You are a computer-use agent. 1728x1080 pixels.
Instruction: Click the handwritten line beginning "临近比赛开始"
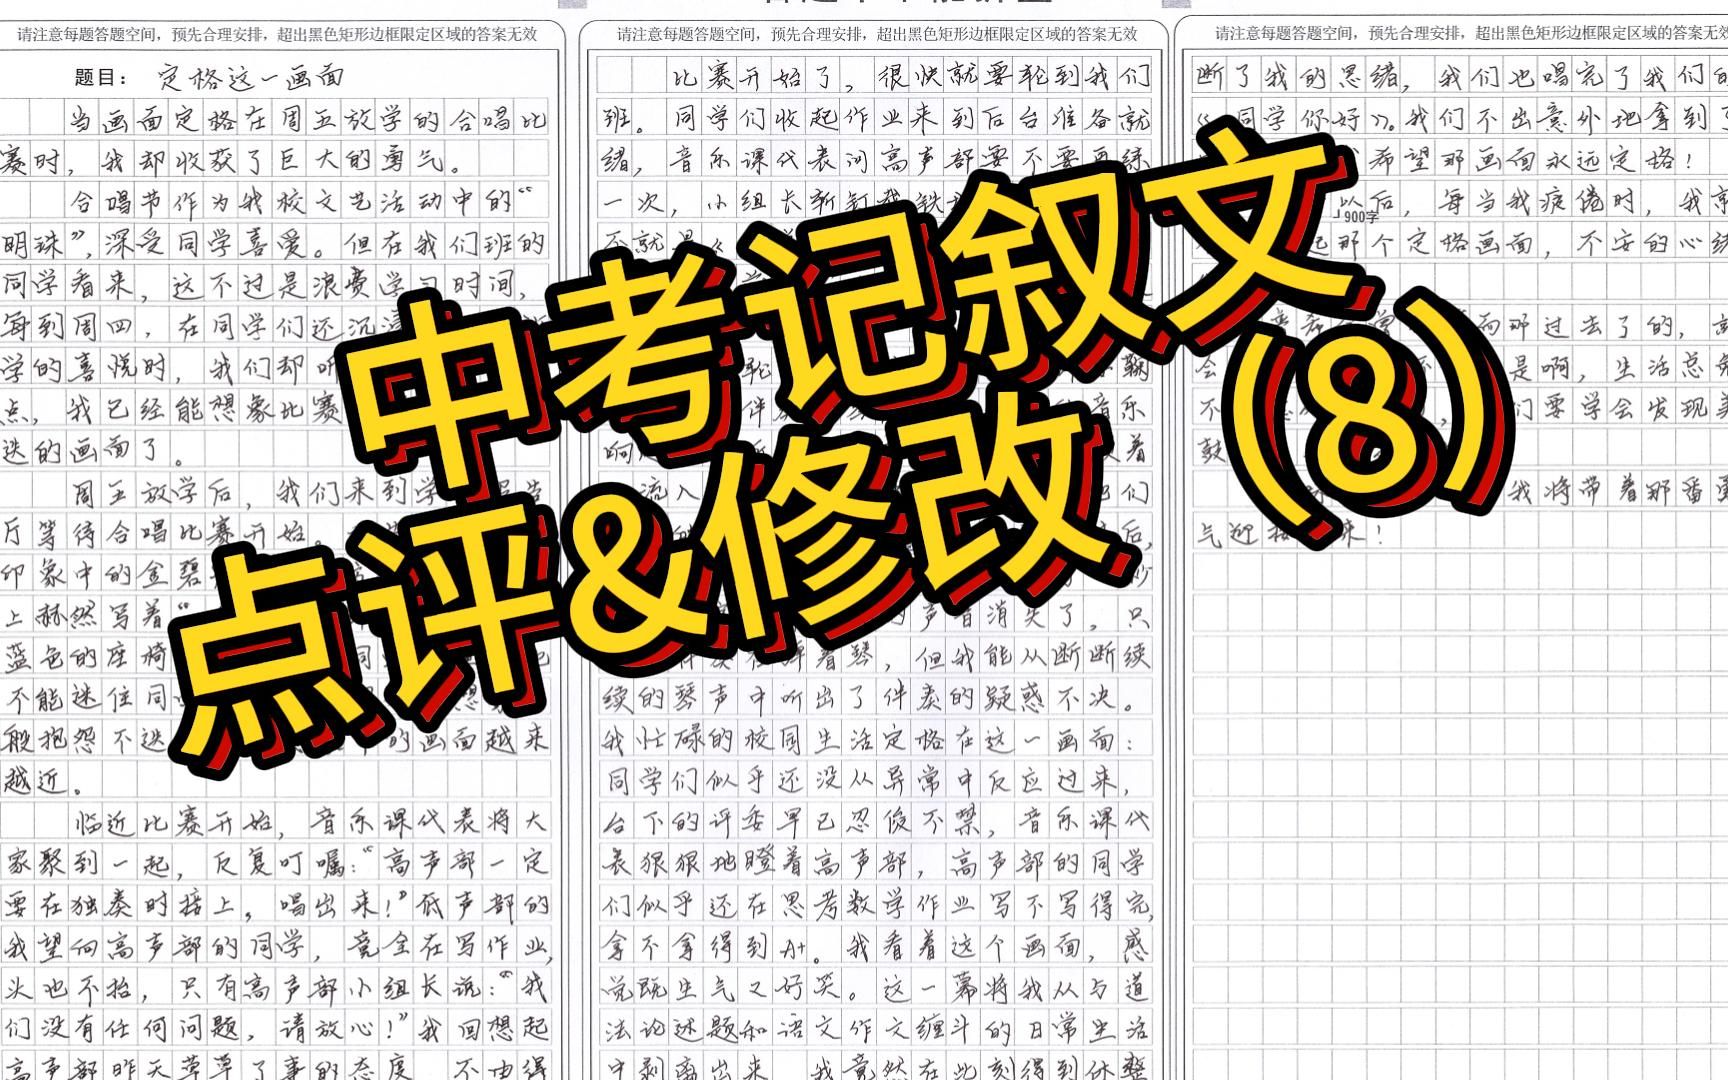point(310,822)
